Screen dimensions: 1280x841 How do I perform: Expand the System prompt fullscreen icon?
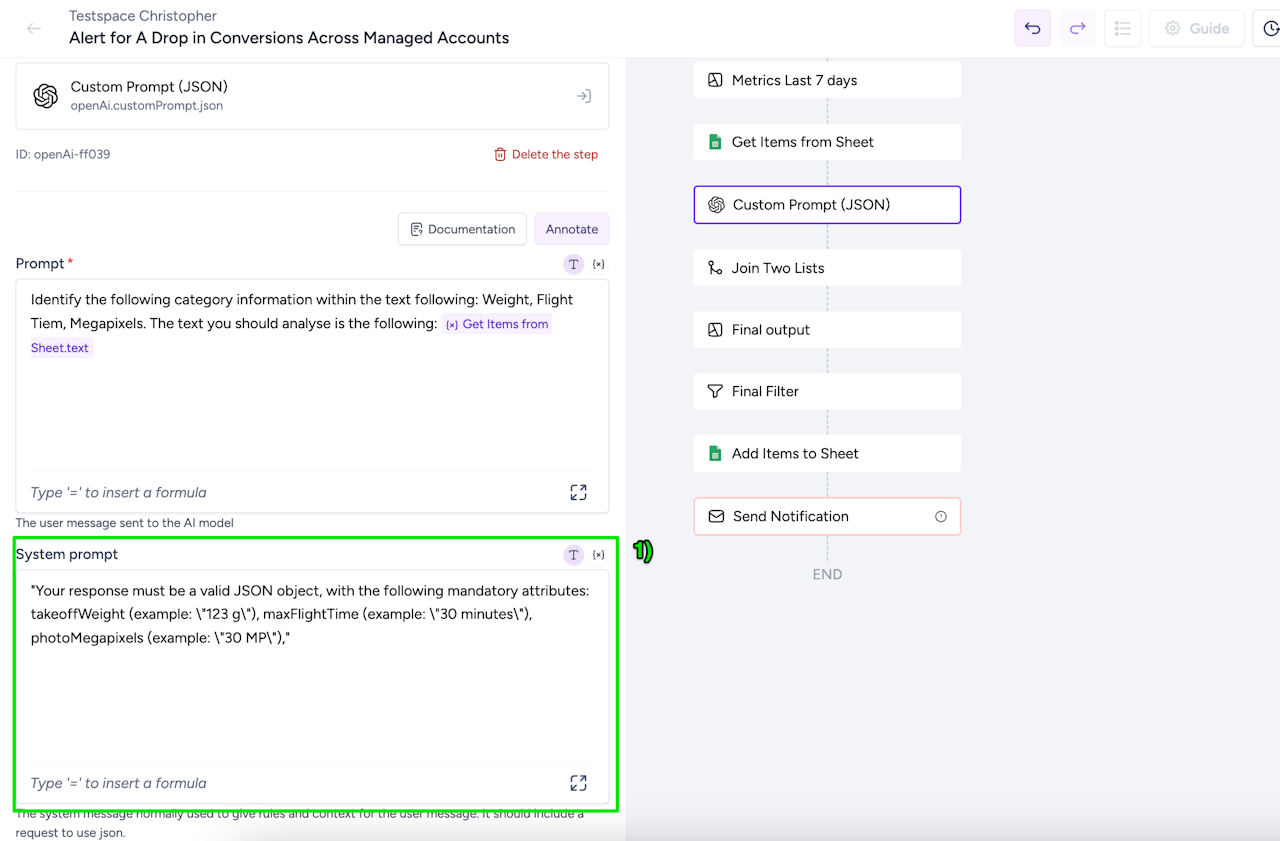click(578, 783)
